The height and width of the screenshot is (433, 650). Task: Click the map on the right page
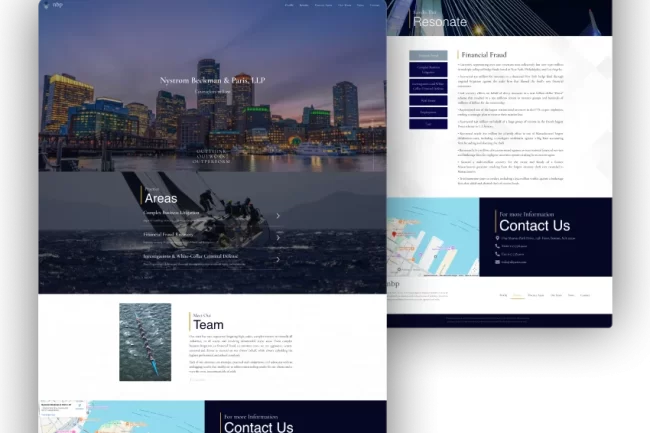click(432, 240)
